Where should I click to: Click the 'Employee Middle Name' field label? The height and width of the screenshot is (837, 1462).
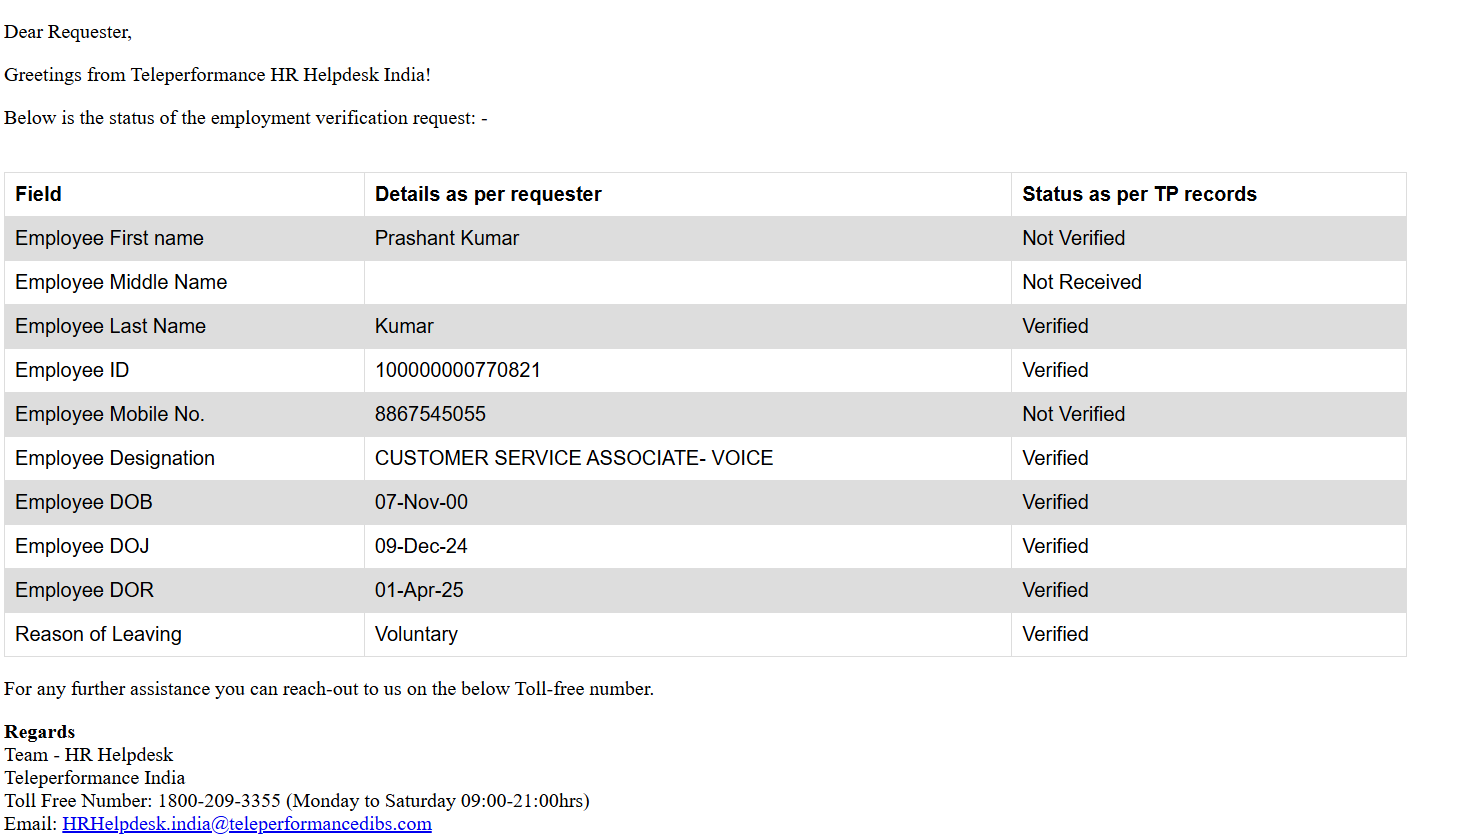pos(121,282)
